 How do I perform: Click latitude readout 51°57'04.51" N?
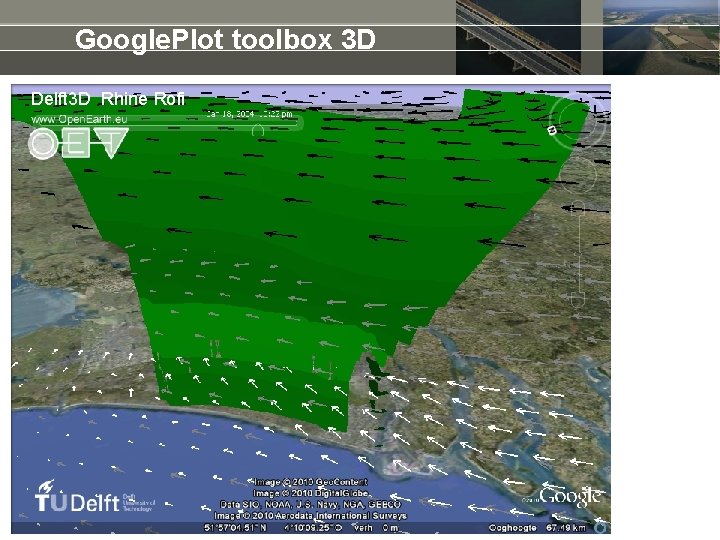235,528
